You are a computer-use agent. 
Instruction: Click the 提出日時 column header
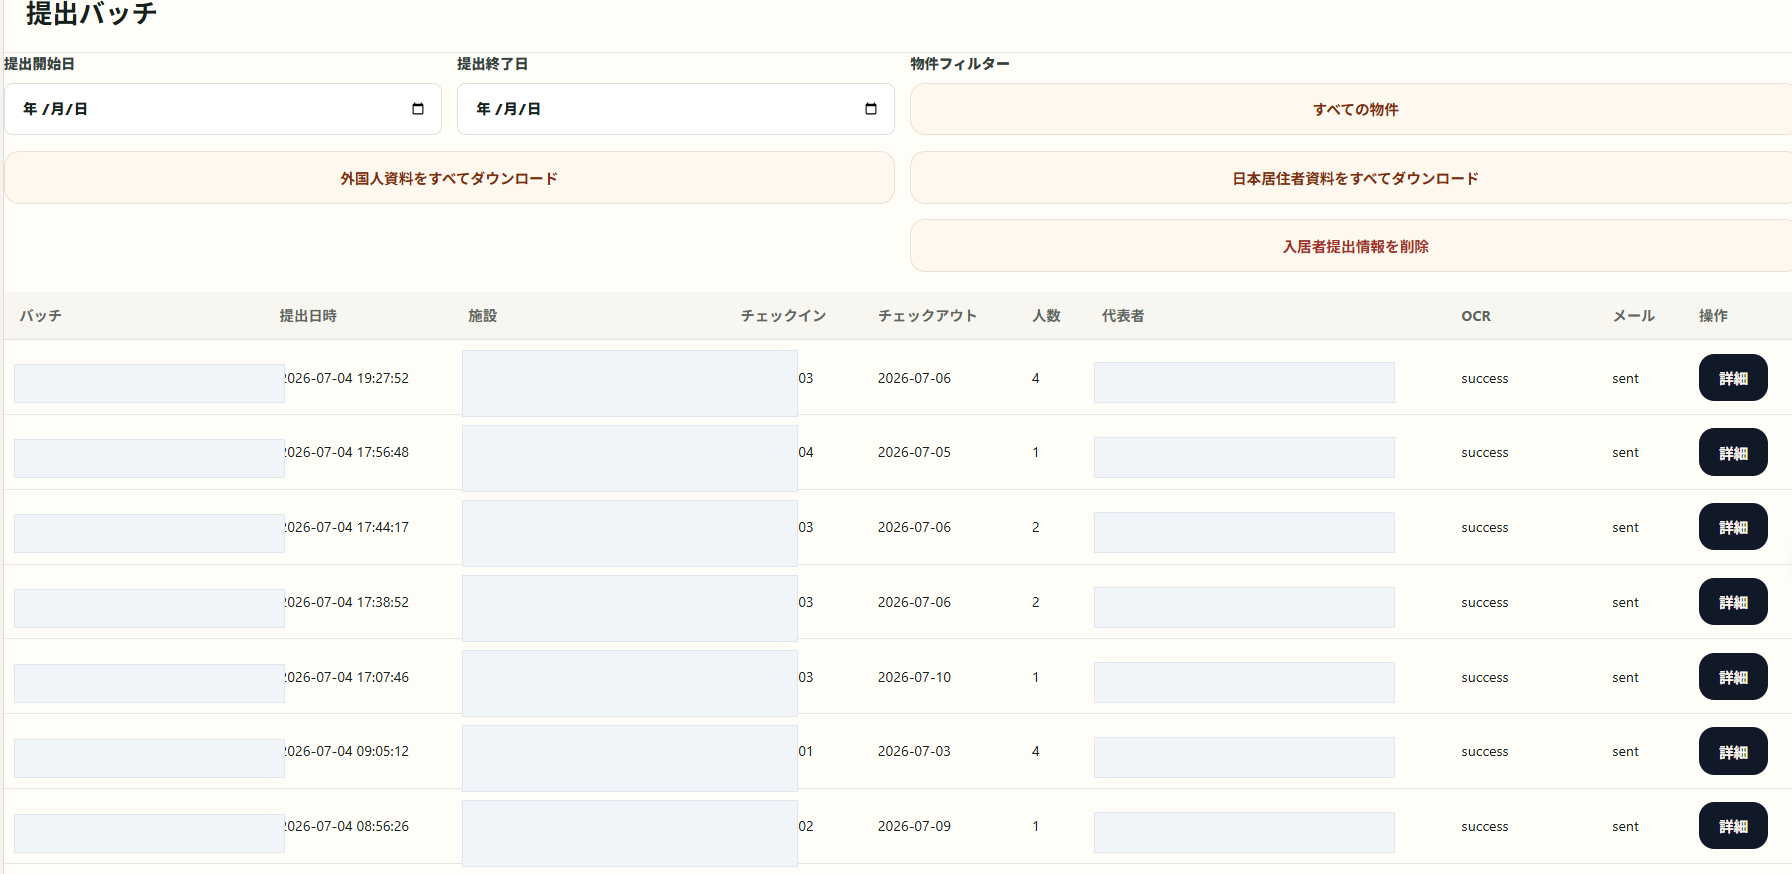[308, 316]
